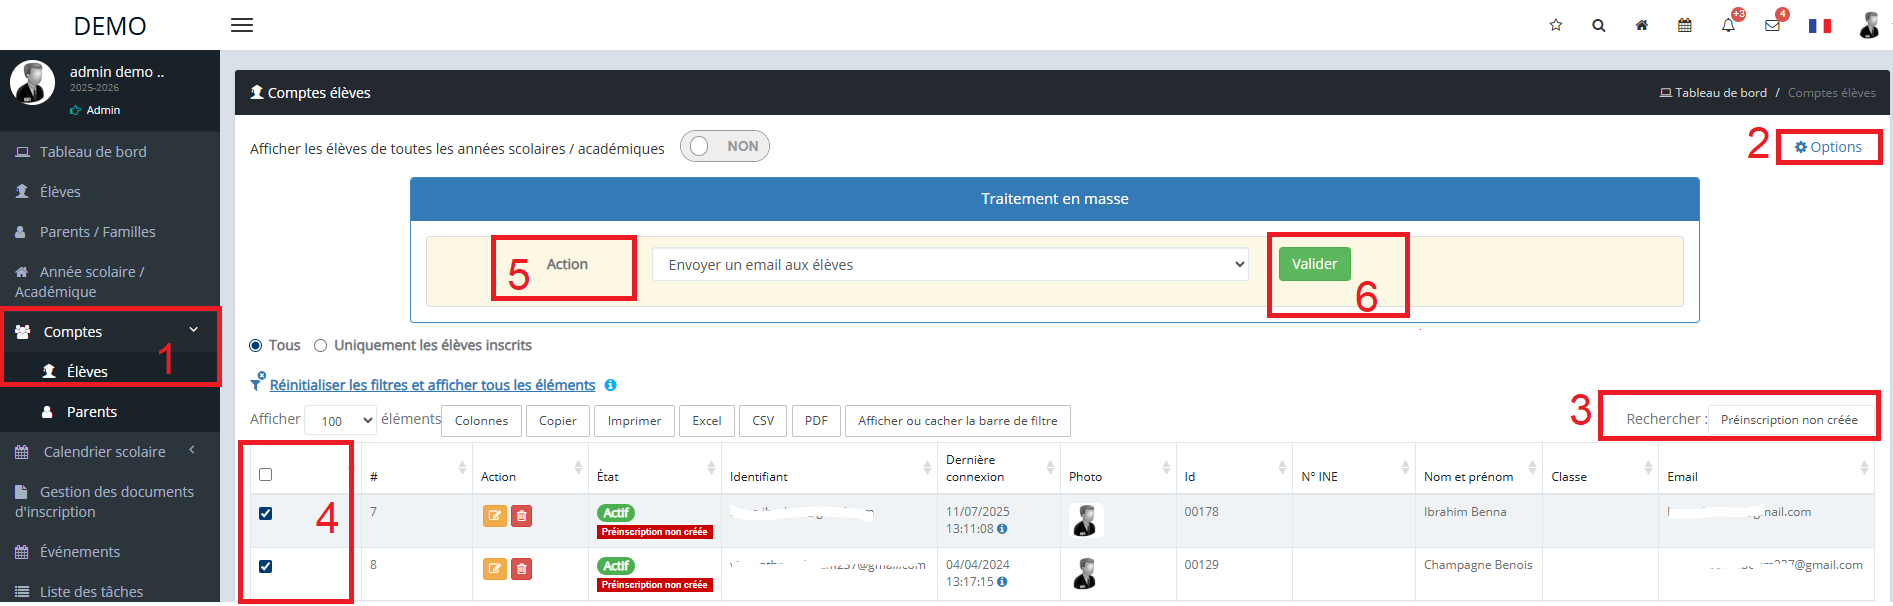Viewport: 1893px width, 606px height.
Task: Expand the Calendrier scolaire sidebar menu
Action: pos(105,452)
